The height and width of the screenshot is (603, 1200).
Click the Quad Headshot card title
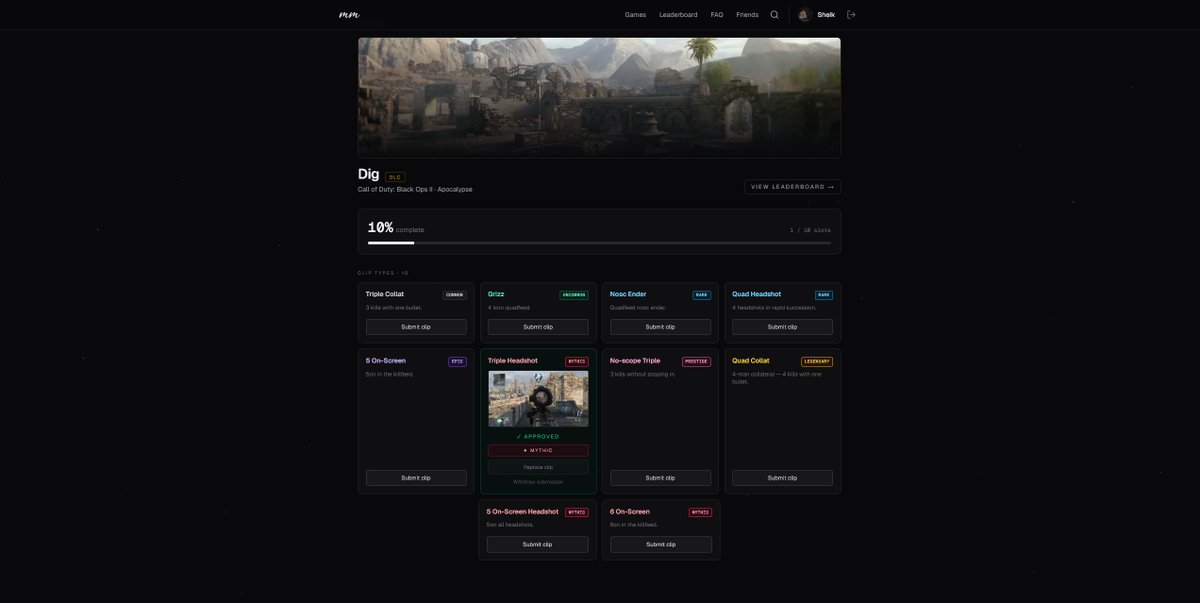tap(757, 294)
